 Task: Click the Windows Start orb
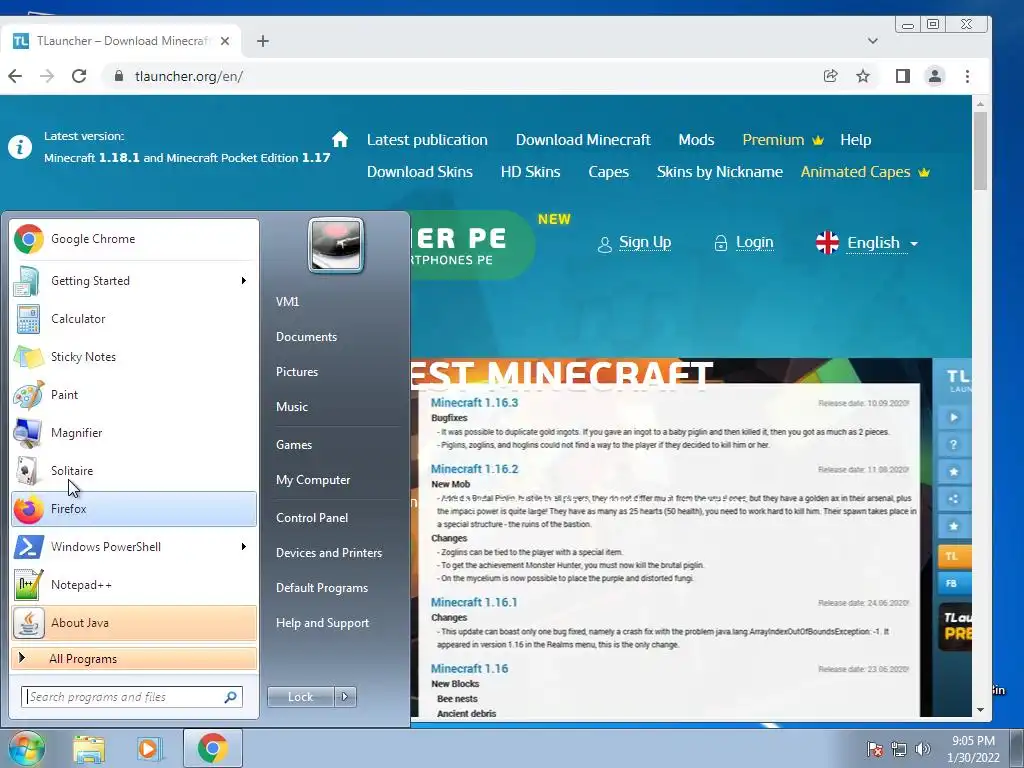pyautogui.click(x=25, y=748)
